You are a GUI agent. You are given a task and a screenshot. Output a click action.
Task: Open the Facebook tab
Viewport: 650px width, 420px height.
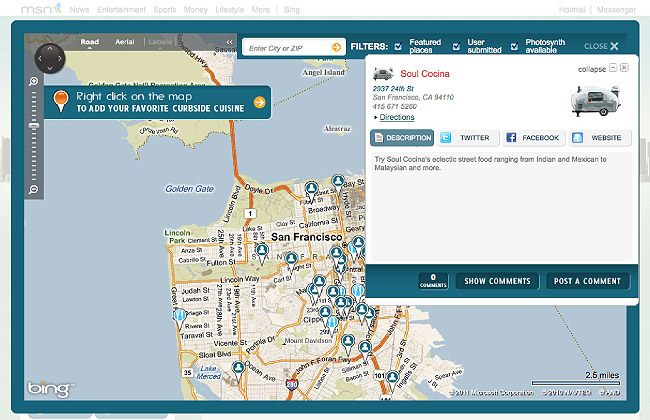tap(534, 138)
